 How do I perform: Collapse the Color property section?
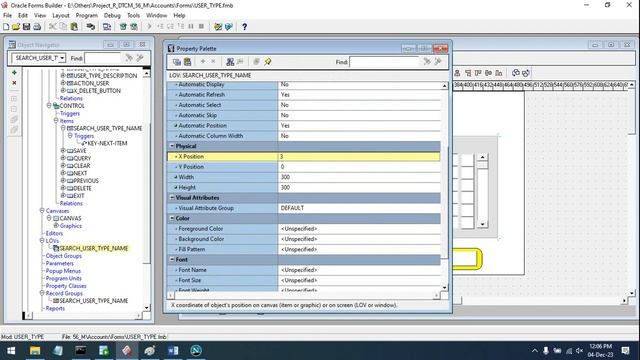click(172, 218)
